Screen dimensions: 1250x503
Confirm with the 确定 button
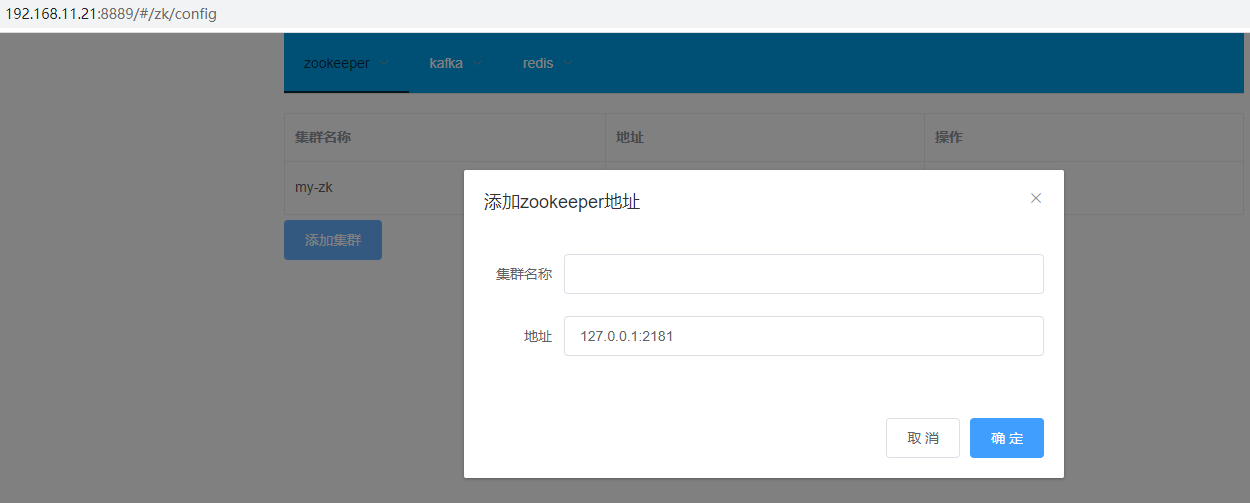point(1007,438)
